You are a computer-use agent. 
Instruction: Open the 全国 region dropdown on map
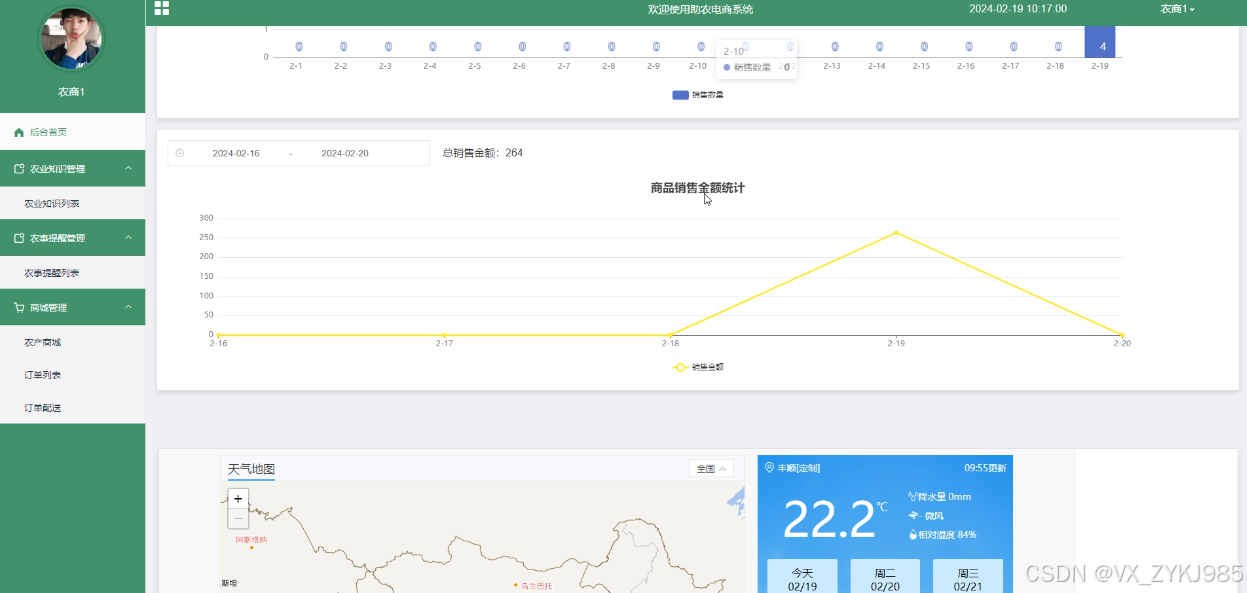pos(711,468)
